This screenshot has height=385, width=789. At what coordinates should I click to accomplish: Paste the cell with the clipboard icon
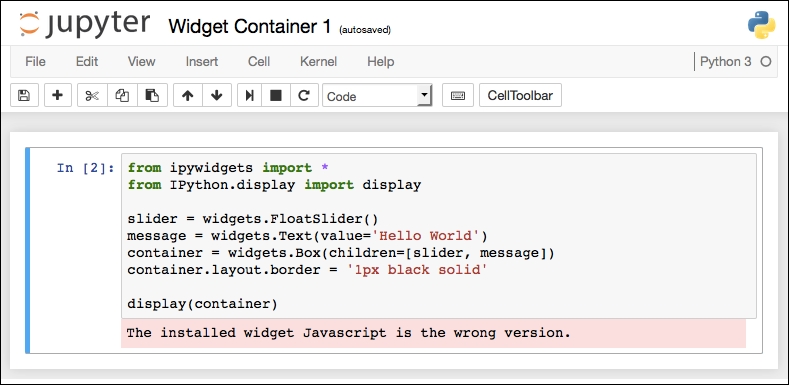click(x=152, y=95)
